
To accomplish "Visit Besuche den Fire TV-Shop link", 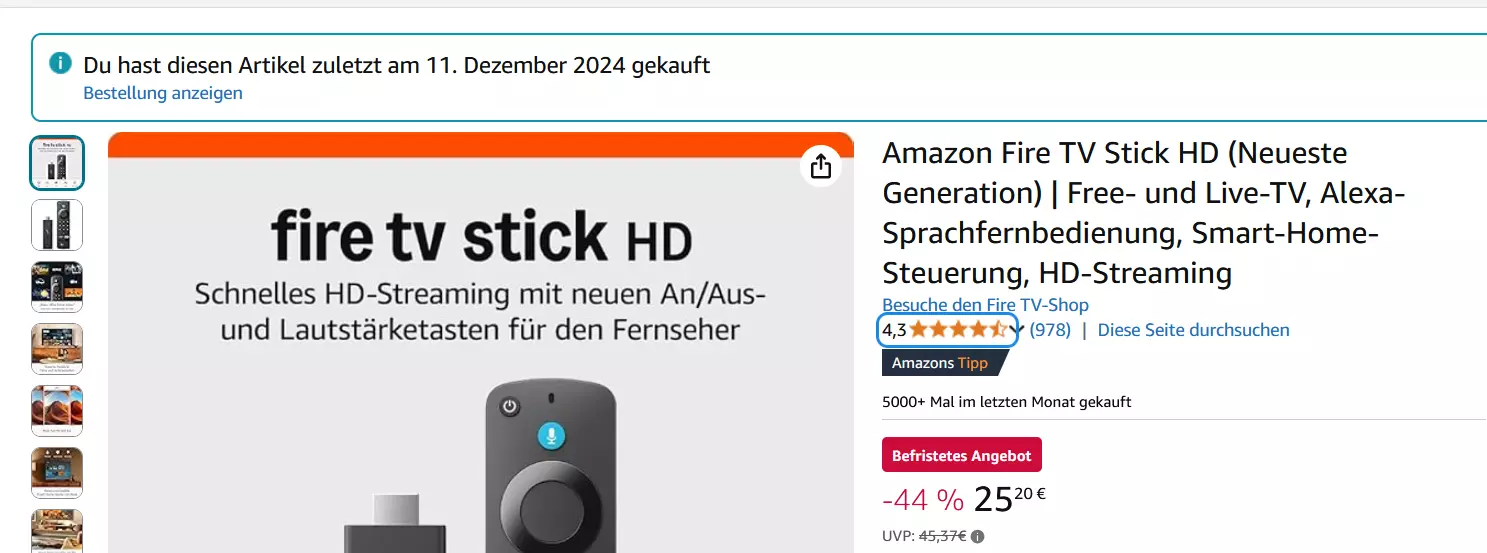I will [985, 305].
